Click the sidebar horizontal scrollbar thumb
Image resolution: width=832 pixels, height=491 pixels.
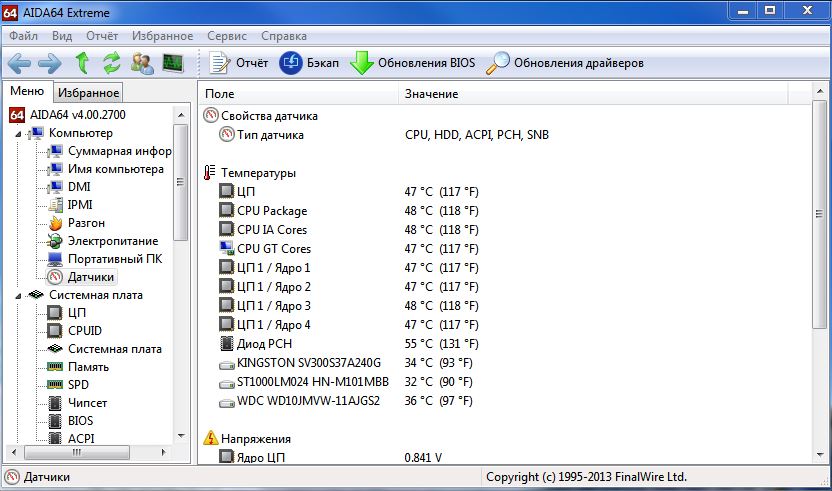[x=77, y=452]
